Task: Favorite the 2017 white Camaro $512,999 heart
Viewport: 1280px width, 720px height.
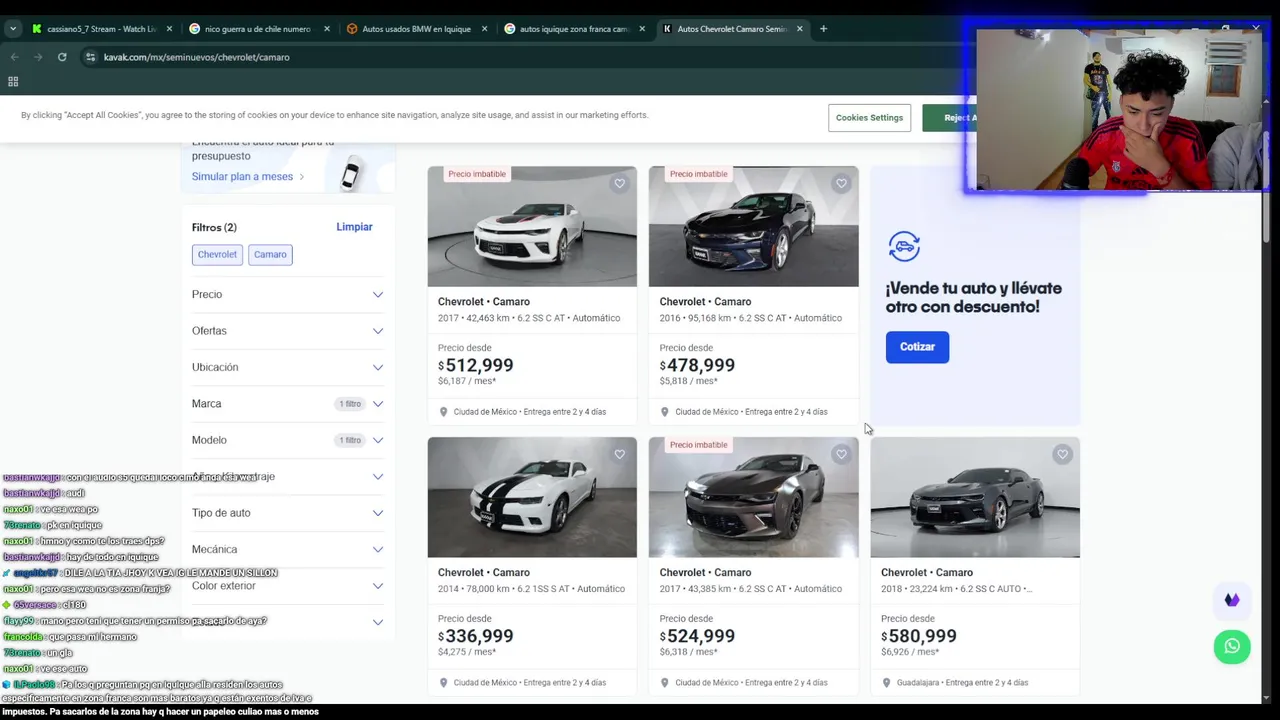Action: [619, 183]
